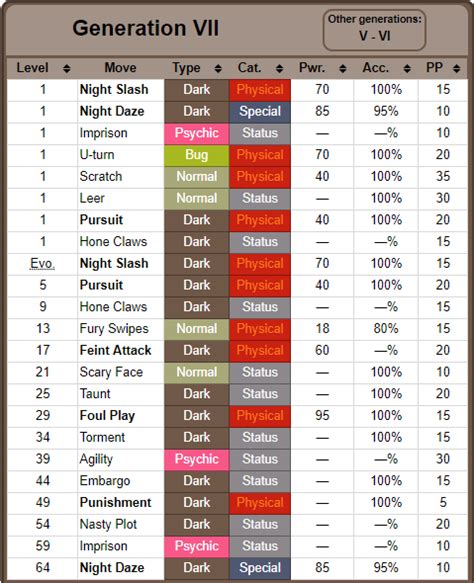Select the Bug type cell for U-turn
The height and width of the screenshot is (583, 474).
tap(196, 155)
